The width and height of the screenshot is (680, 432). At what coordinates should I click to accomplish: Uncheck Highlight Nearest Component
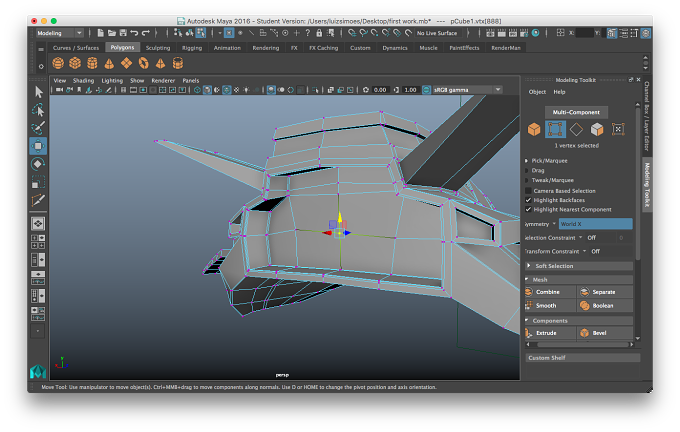[528, 209]
